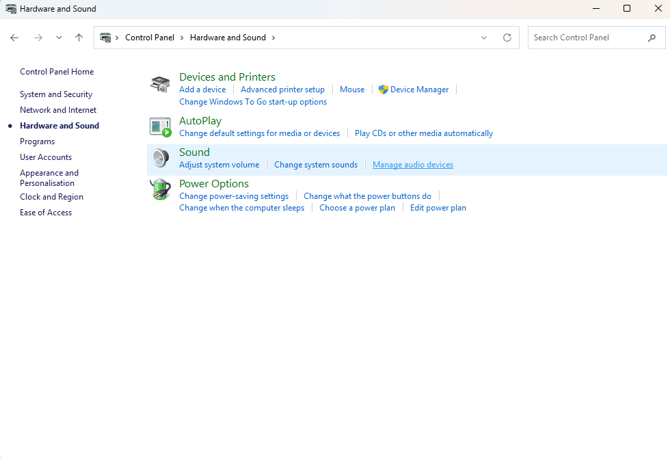Click Change system sounds

point(316,165)
